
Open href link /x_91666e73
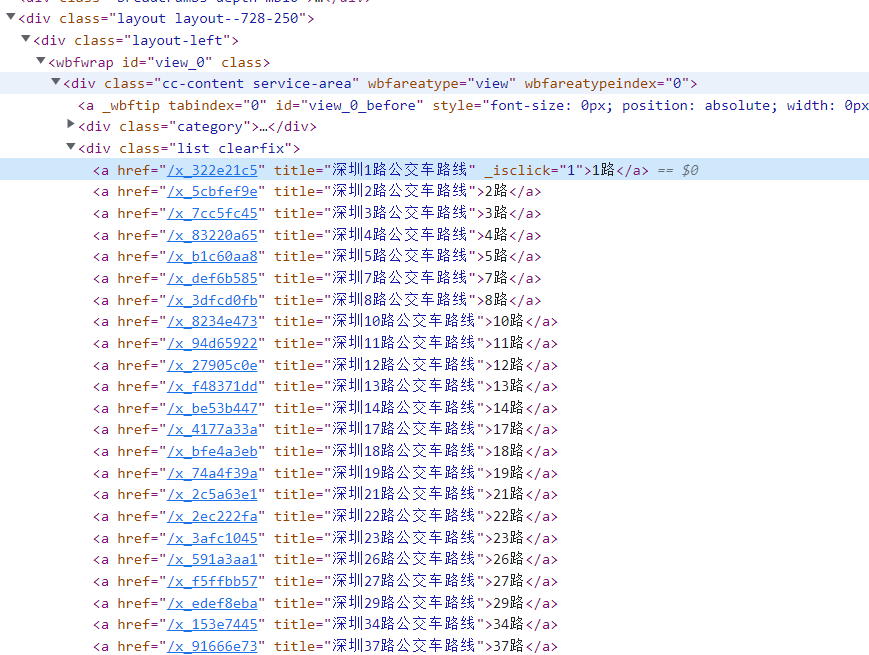(212, 646)
